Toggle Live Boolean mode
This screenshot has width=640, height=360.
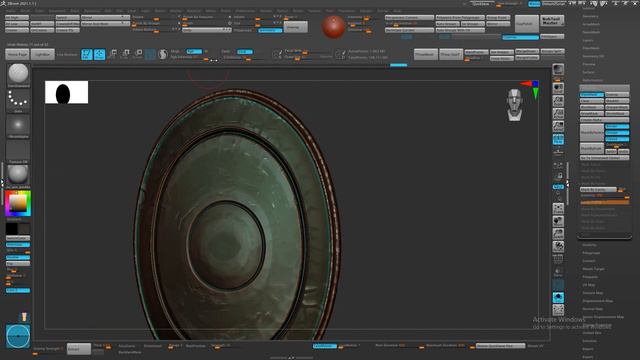click(67, 54)
